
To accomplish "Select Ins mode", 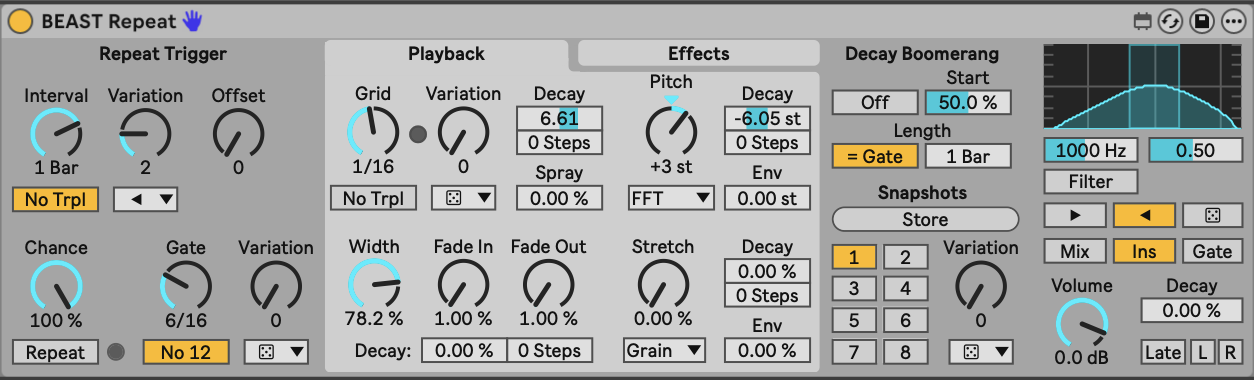I will click(x=1144, y=251).
